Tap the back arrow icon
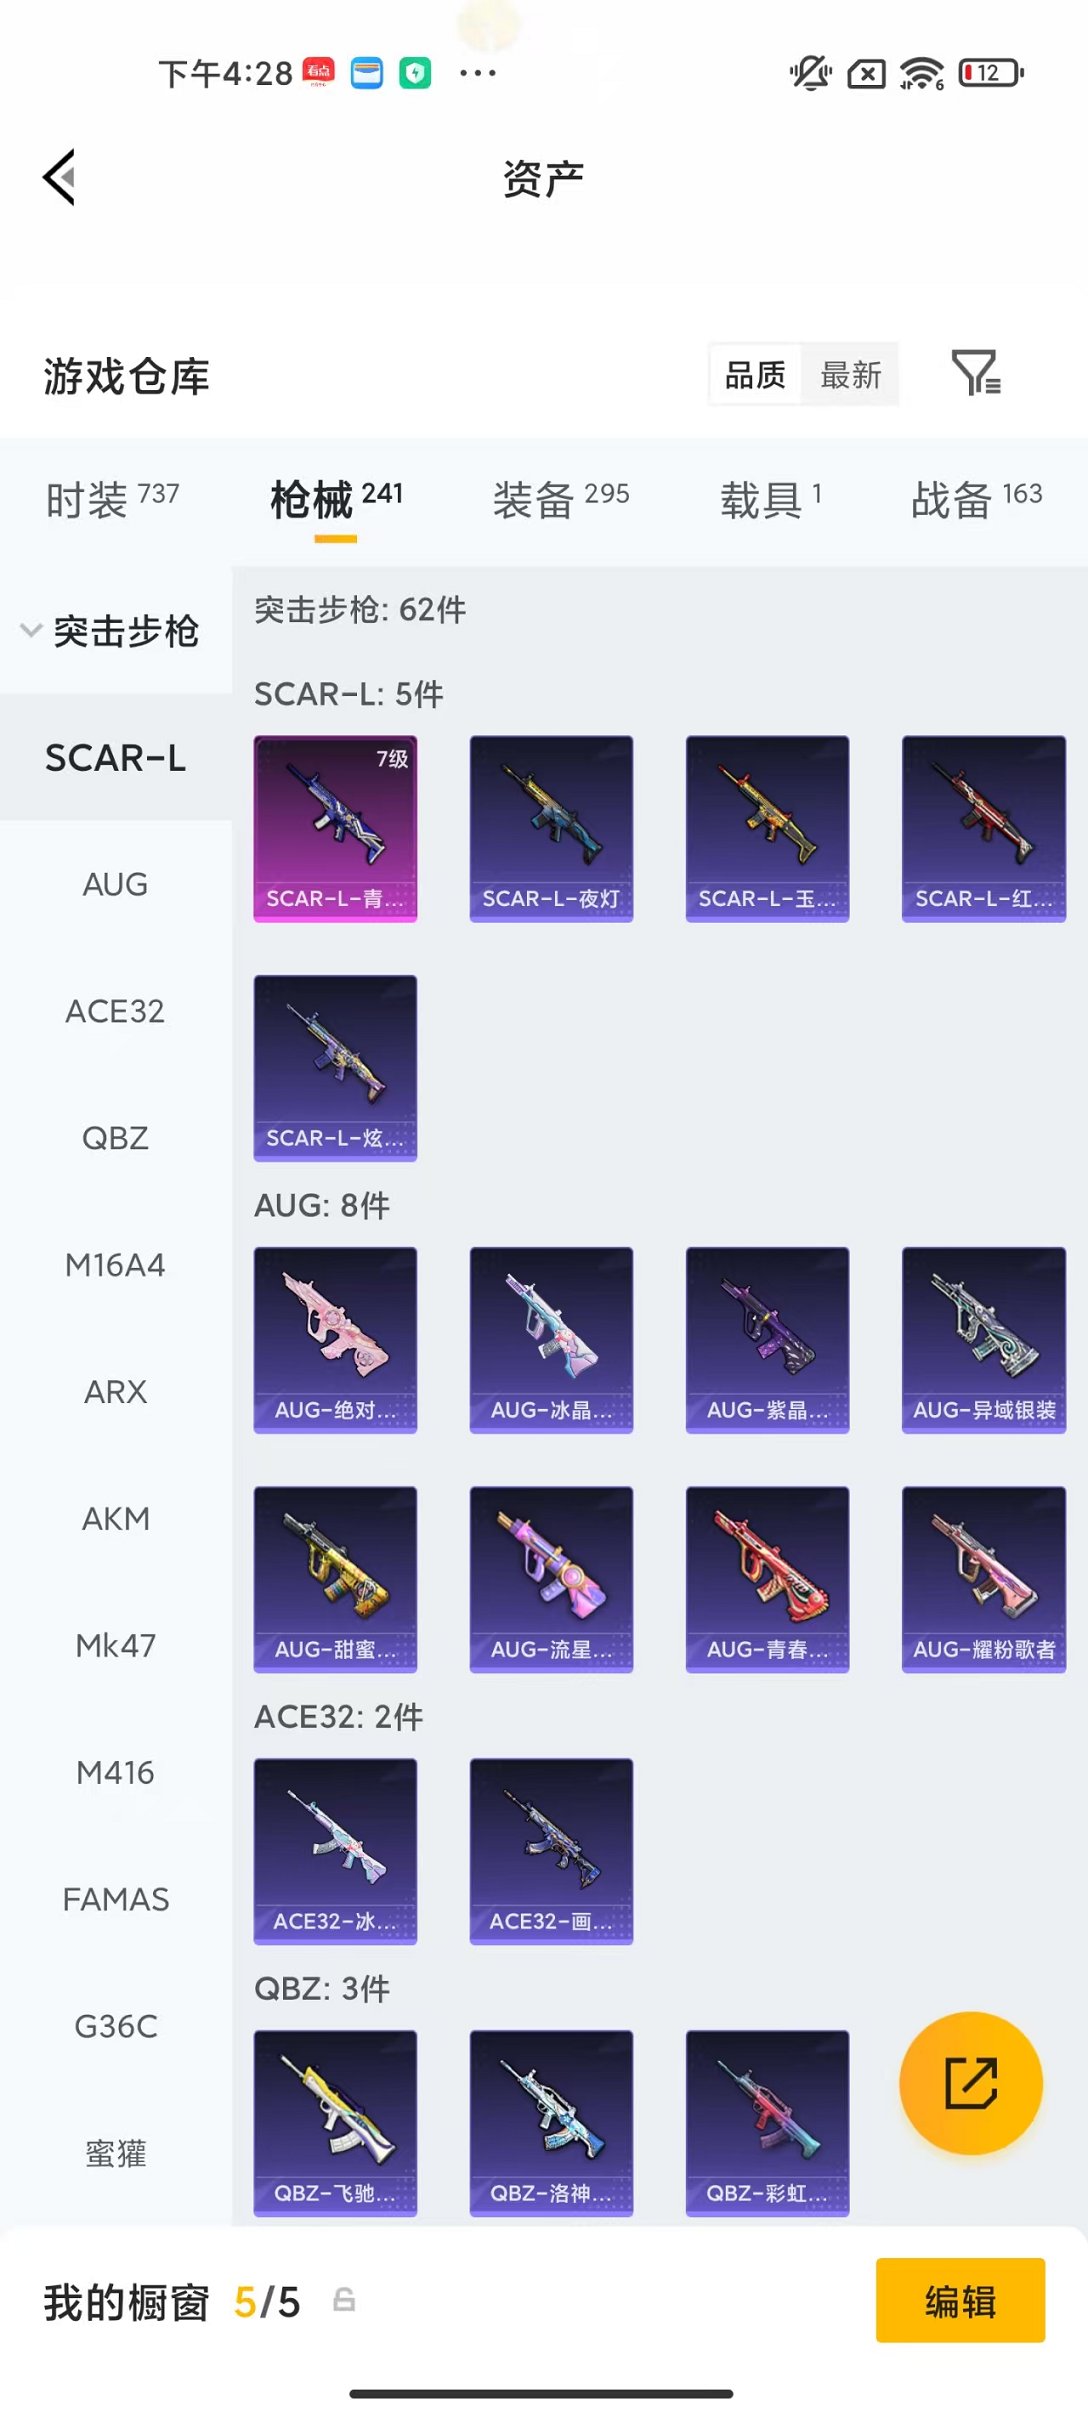This screenshot has width=1088, height=2417. tap(60, 178)
